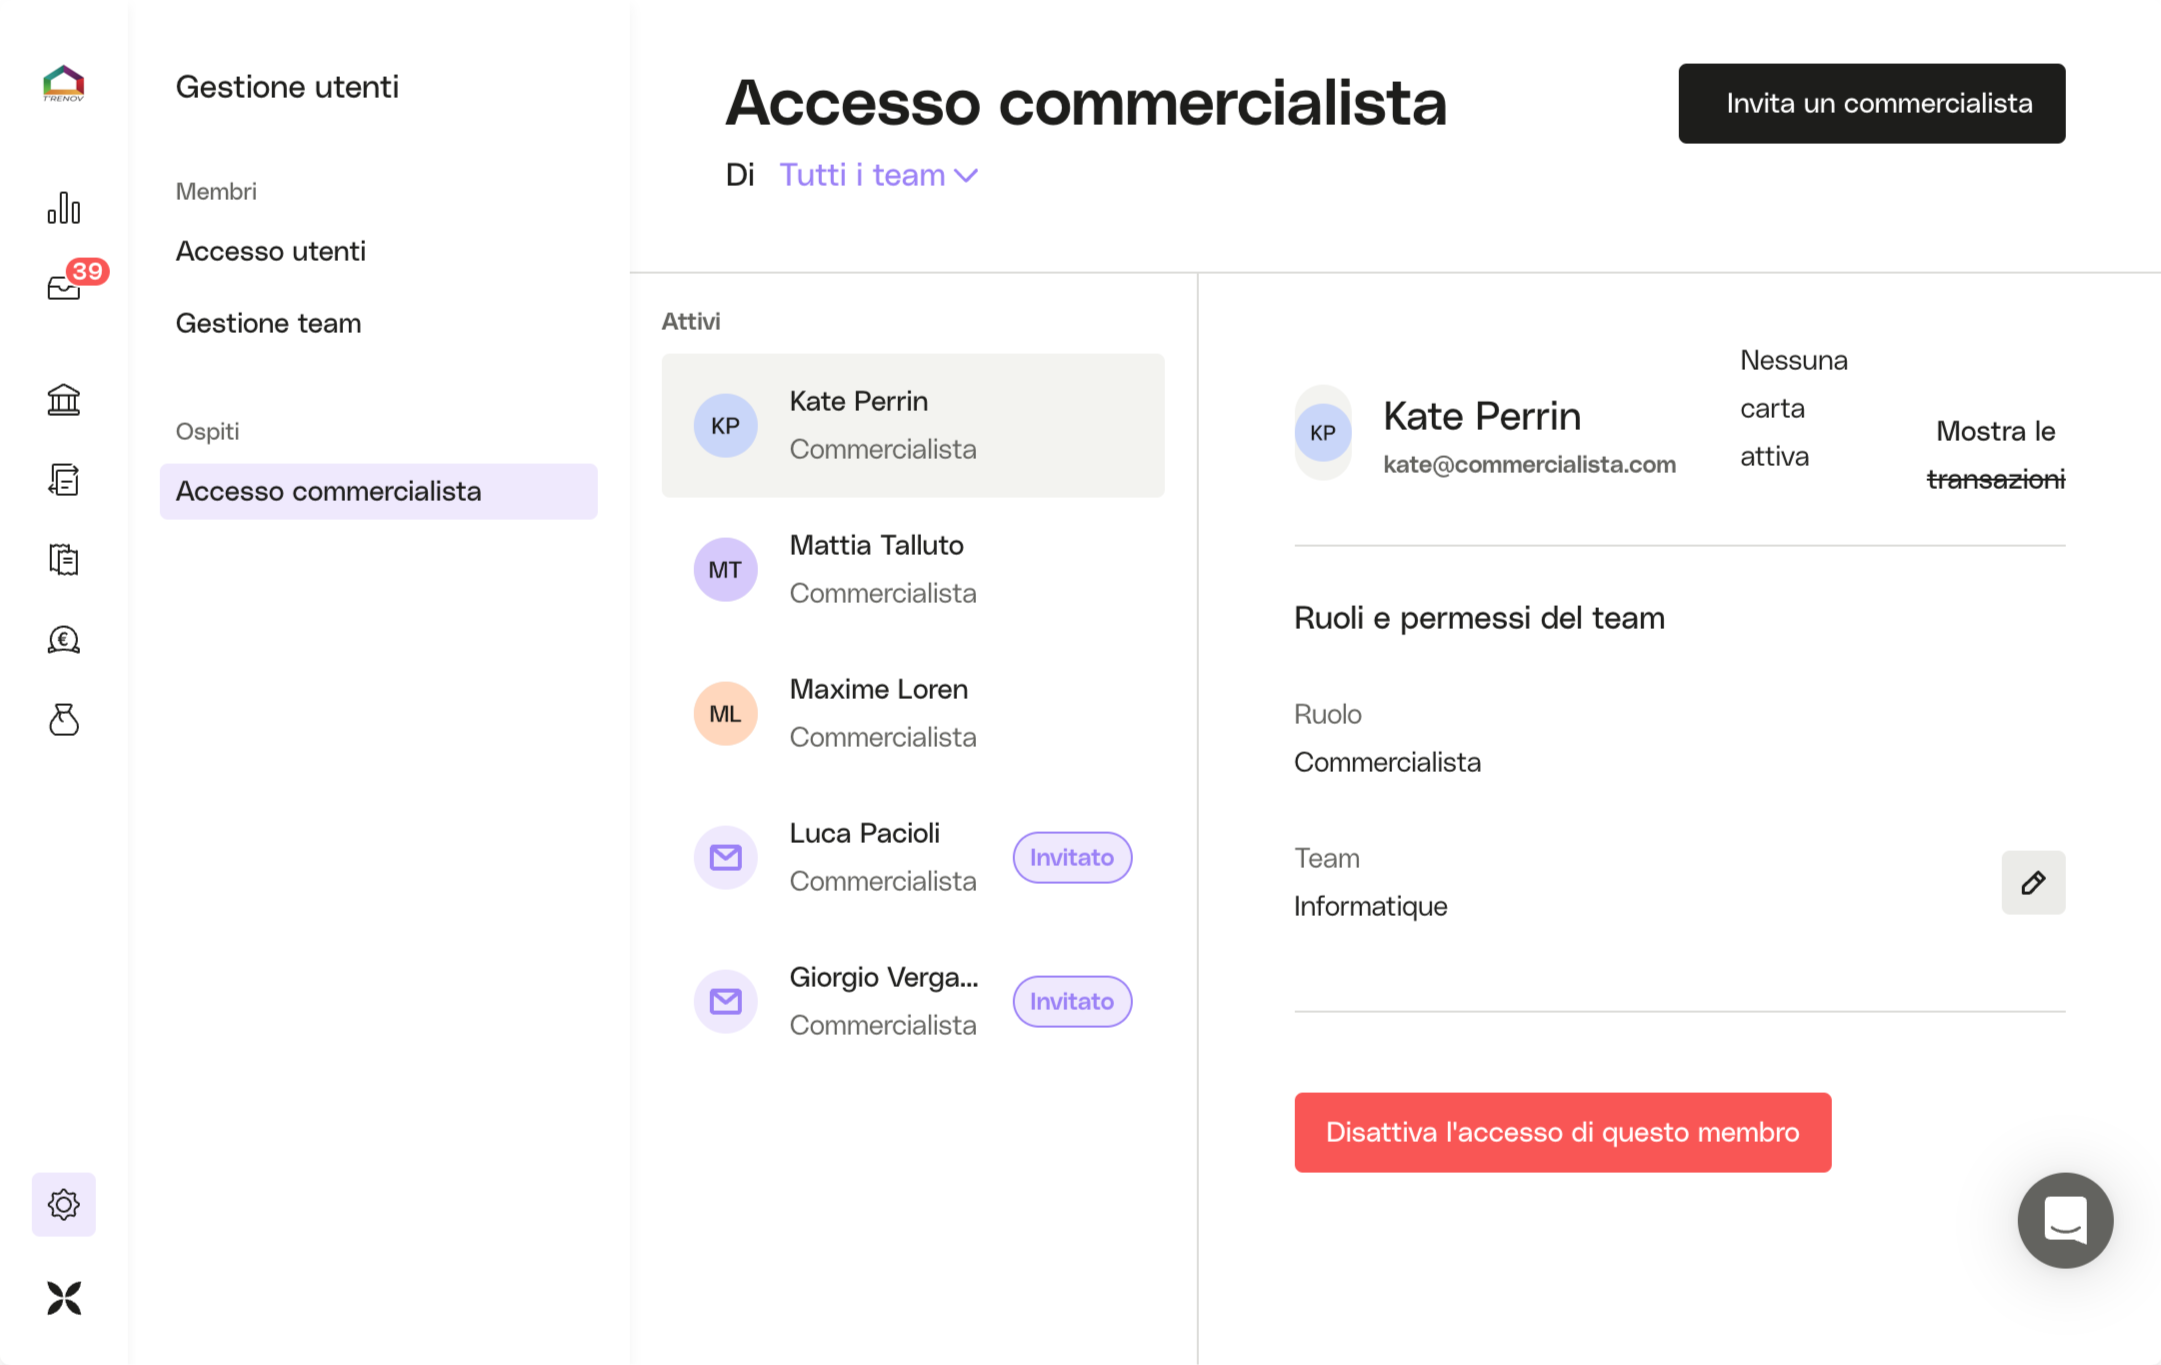Open settings gear icon
Image resolution: width=2161 pixels, height=1365 pixels.
click(x=63, y=1204)
